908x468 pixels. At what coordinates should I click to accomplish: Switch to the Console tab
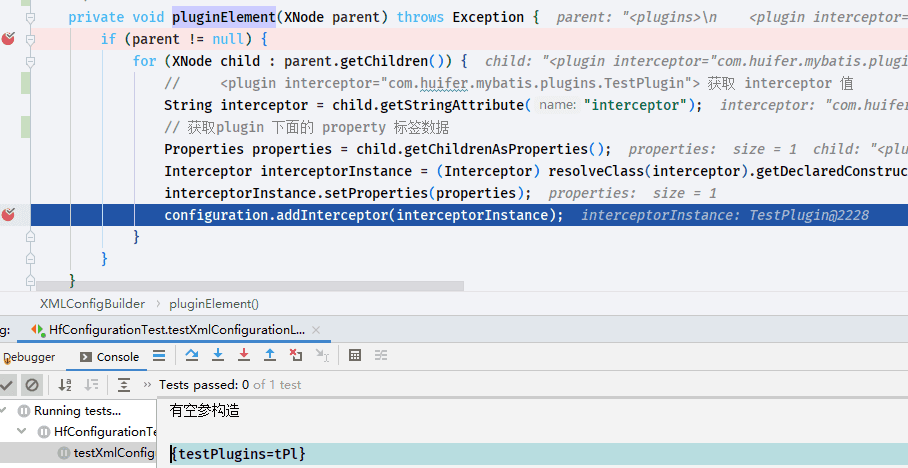(x=109, y=357)
